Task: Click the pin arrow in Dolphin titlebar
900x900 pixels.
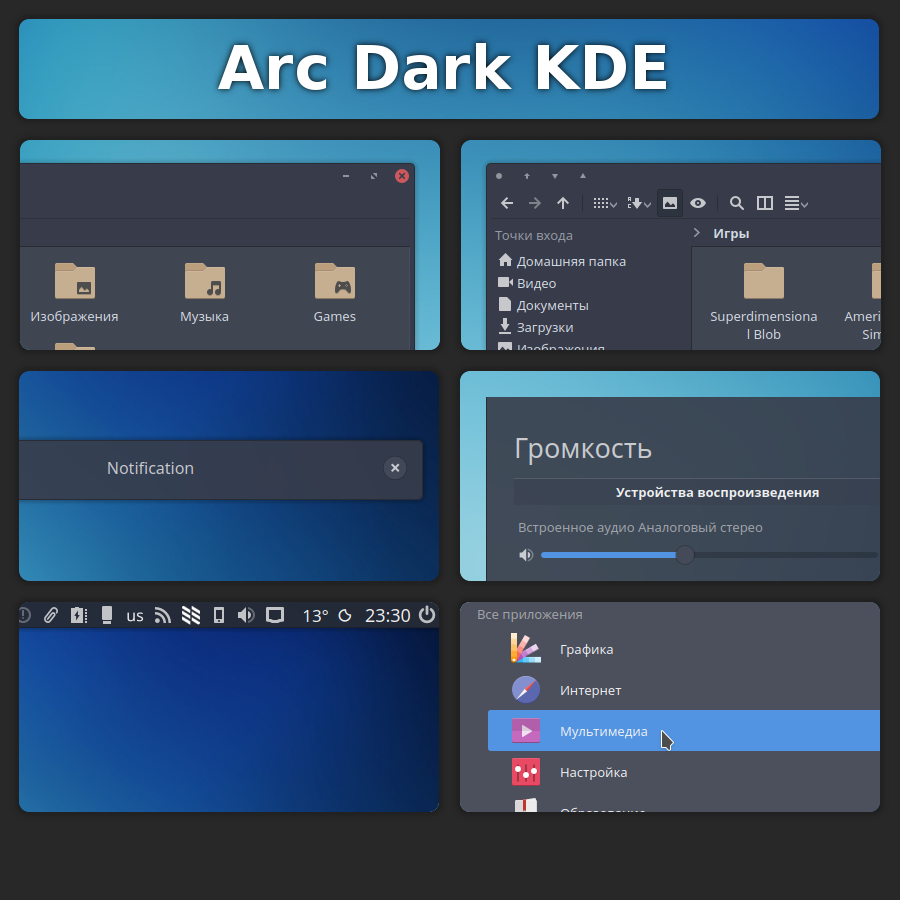Action: coord(527,176)
